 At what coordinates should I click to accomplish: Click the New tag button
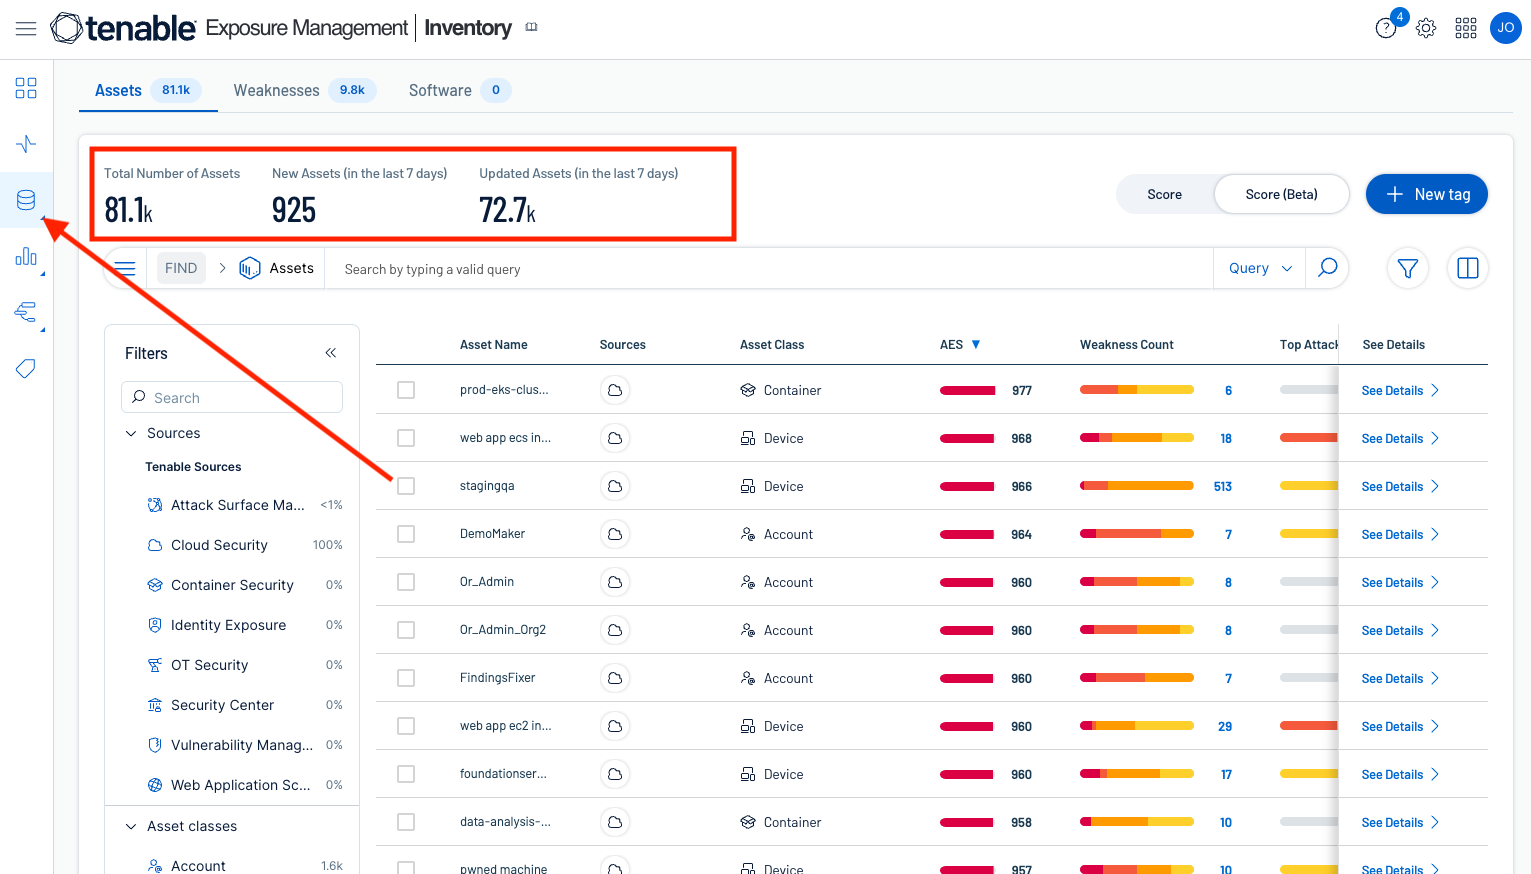(1427, 194)
